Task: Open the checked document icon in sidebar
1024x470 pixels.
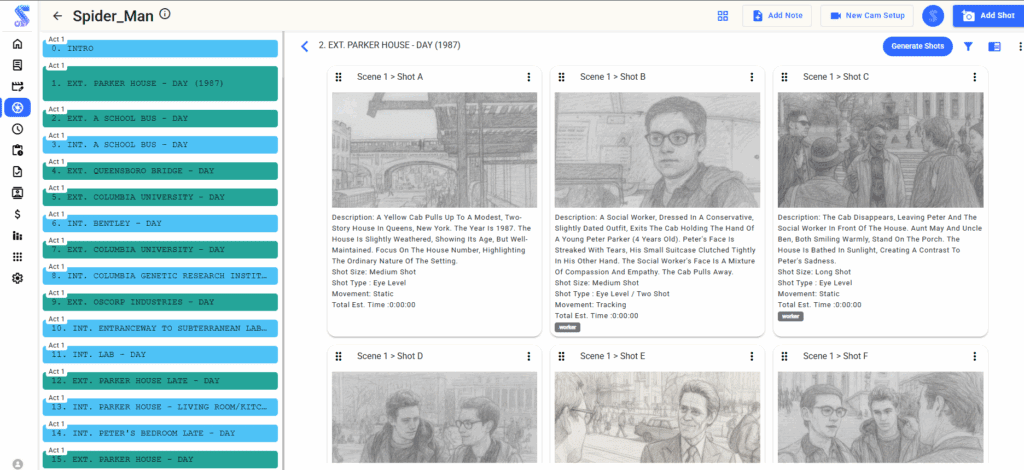Action: (x=18, y=171)
